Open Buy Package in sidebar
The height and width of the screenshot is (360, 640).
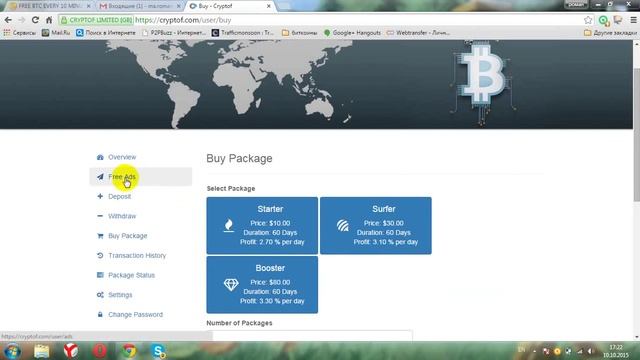(x=127, y=236)
